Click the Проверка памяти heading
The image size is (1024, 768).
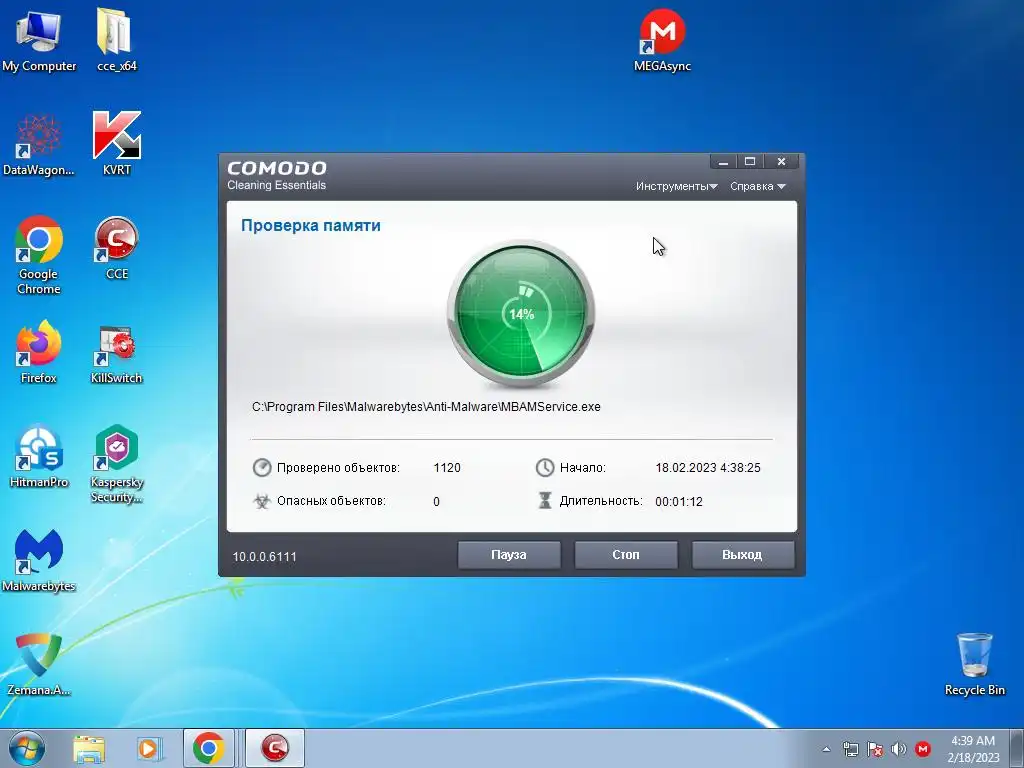[x=311, y=225]
